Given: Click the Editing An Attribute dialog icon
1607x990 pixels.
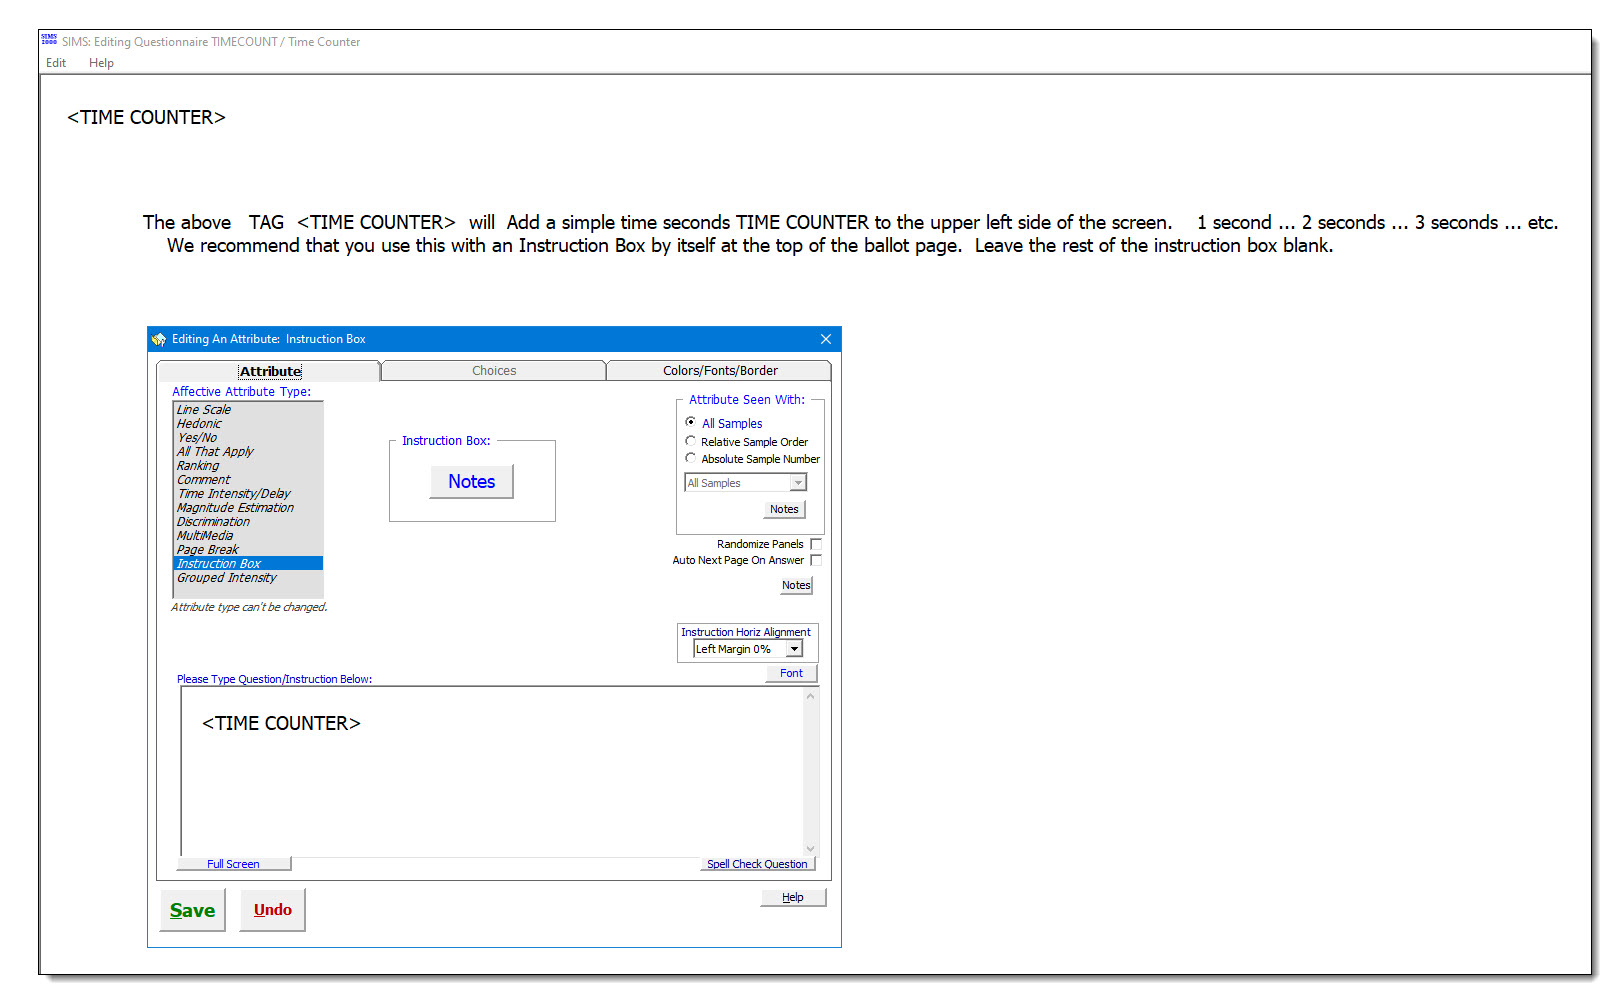Looking at the screenshot, I should coord(159,340).
